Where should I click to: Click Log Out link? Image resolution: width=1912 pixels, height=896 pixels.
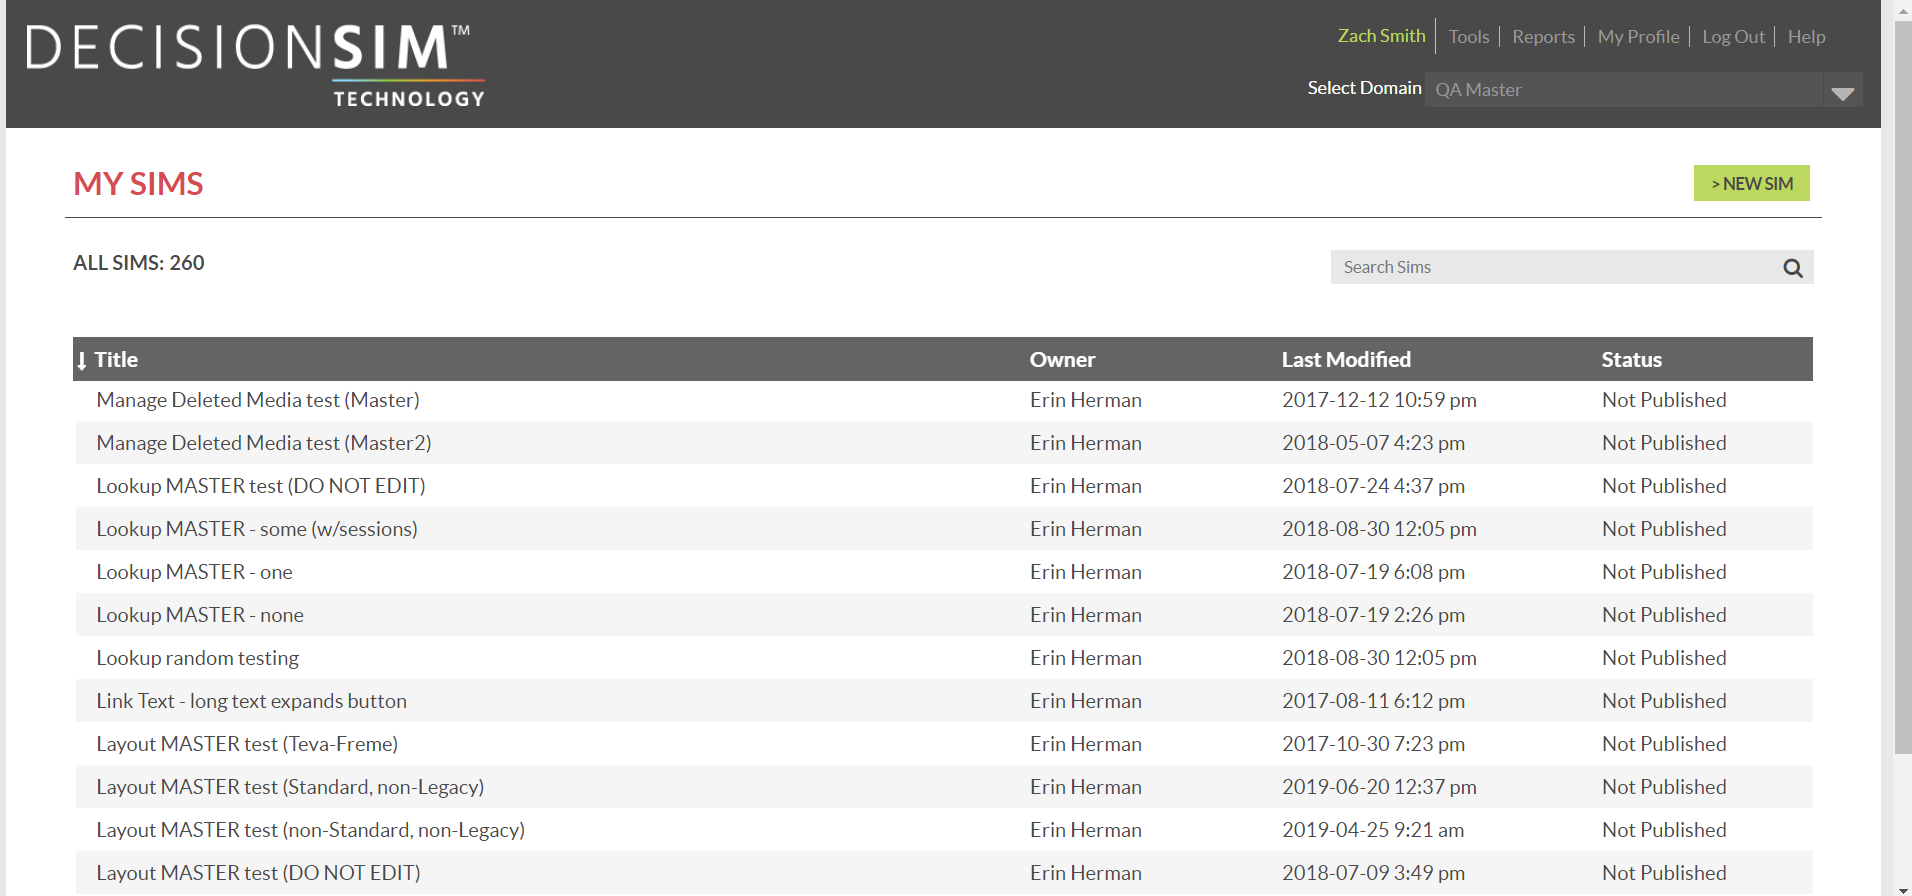click(x=1733, y=37)
